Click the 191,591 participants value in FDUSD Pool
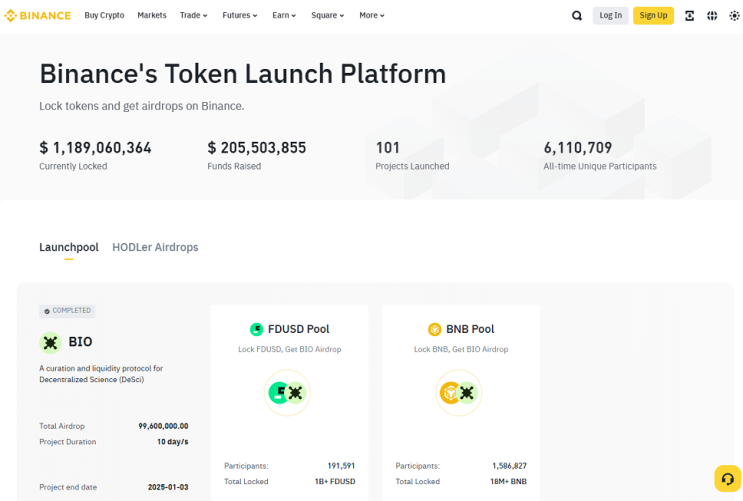 click(341, 466)
